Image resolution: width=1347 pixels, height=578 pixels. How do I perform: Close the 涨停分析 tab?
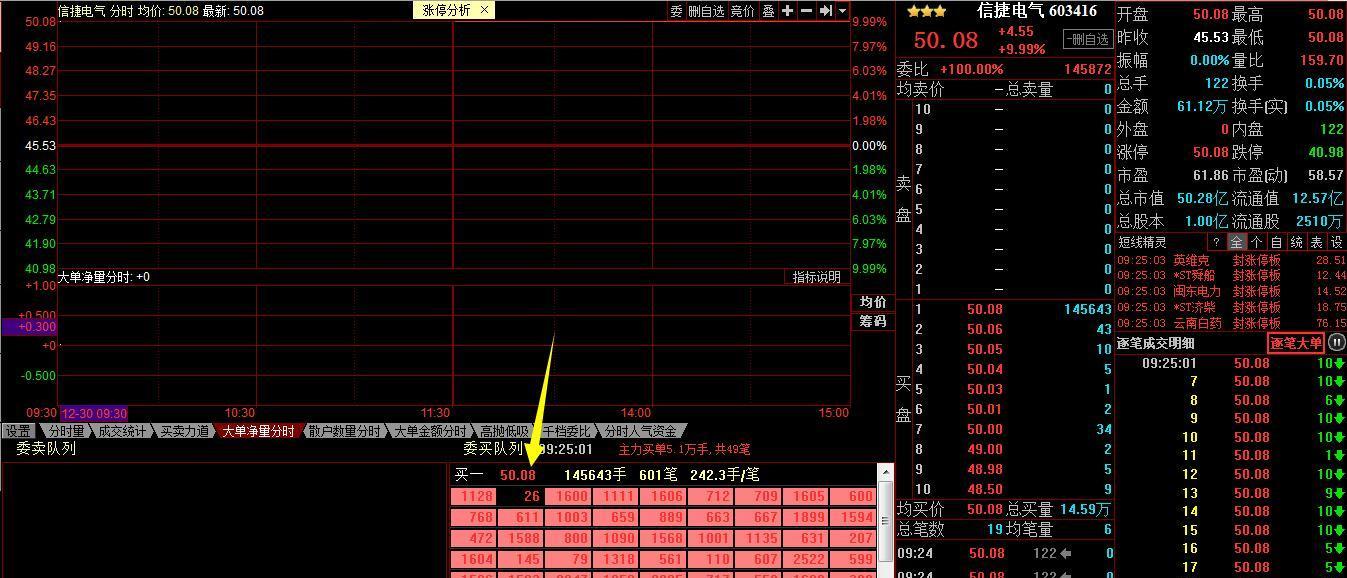pyautogui.click(x=485, y=10)
